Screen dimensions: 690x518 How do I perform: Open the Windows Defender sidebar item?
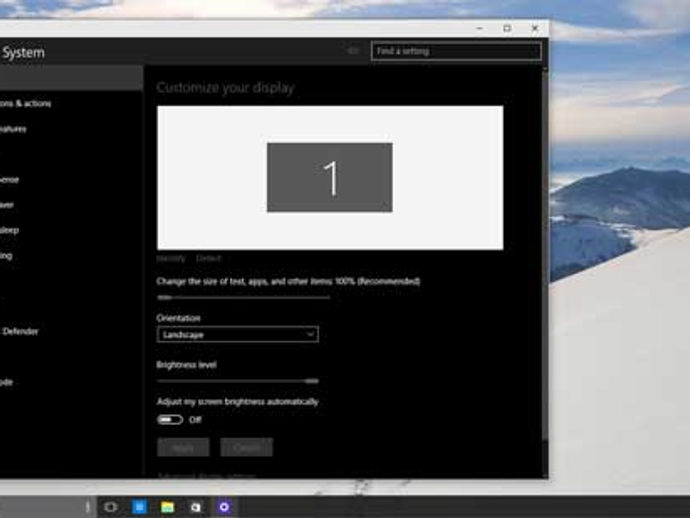[19, 331]
